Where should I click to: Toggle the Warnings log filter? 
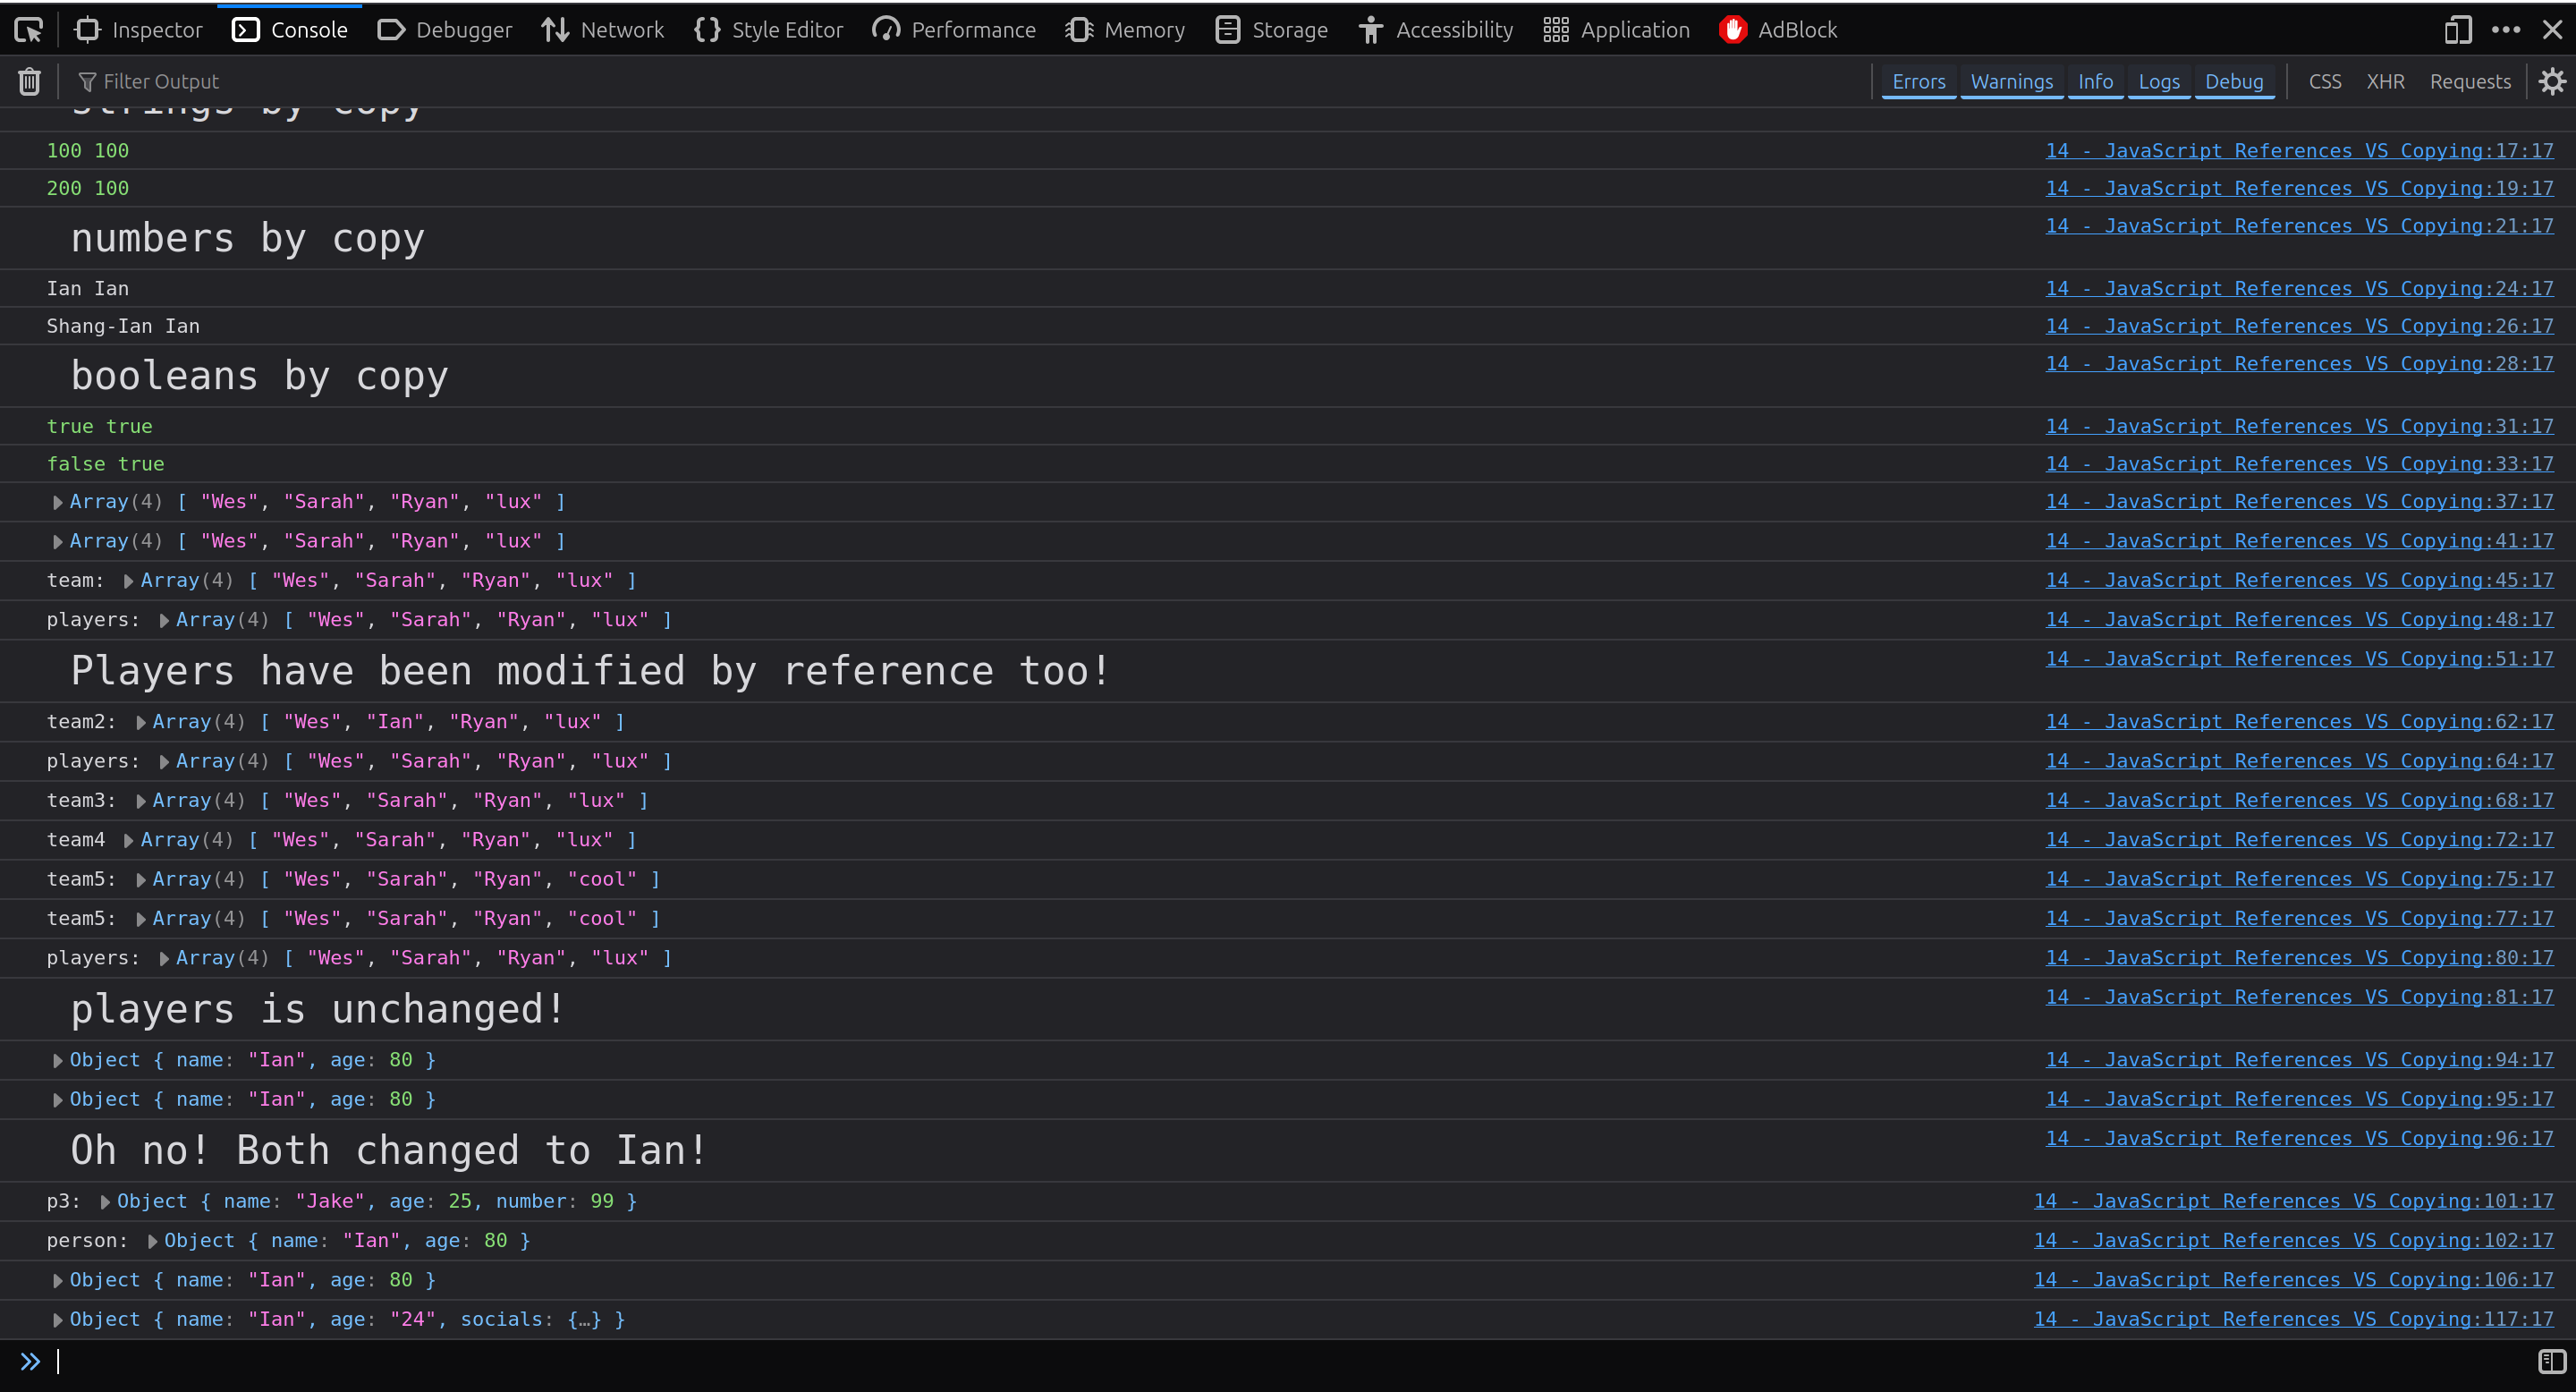2011,81
